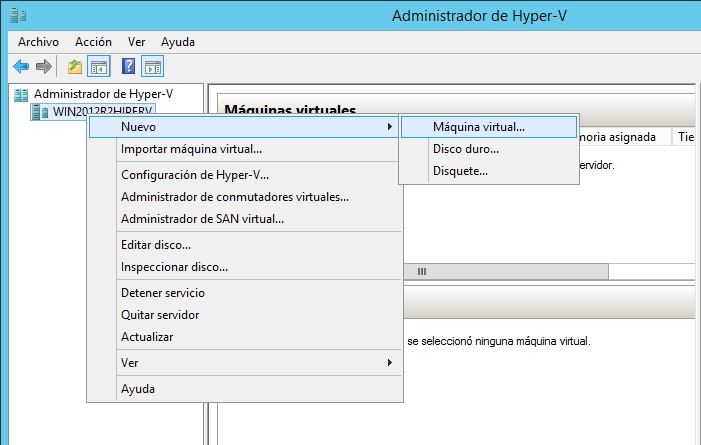This screenshot has height=445, width=701.
Task: Click Detener servicio in context menu
Action: pos(162,293)
